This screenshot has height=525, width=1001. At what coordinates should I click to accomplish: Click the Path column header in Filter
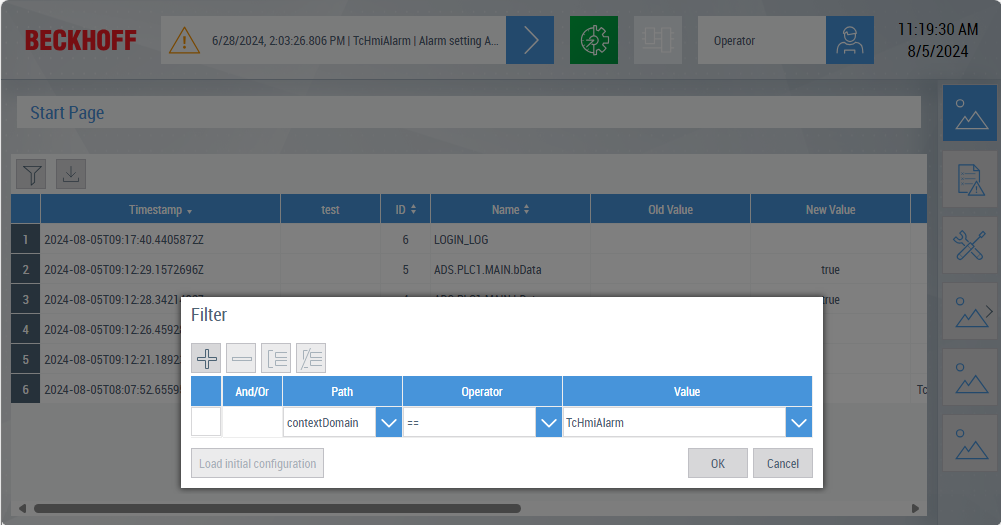pyautogui.click(x=342, y=392)
